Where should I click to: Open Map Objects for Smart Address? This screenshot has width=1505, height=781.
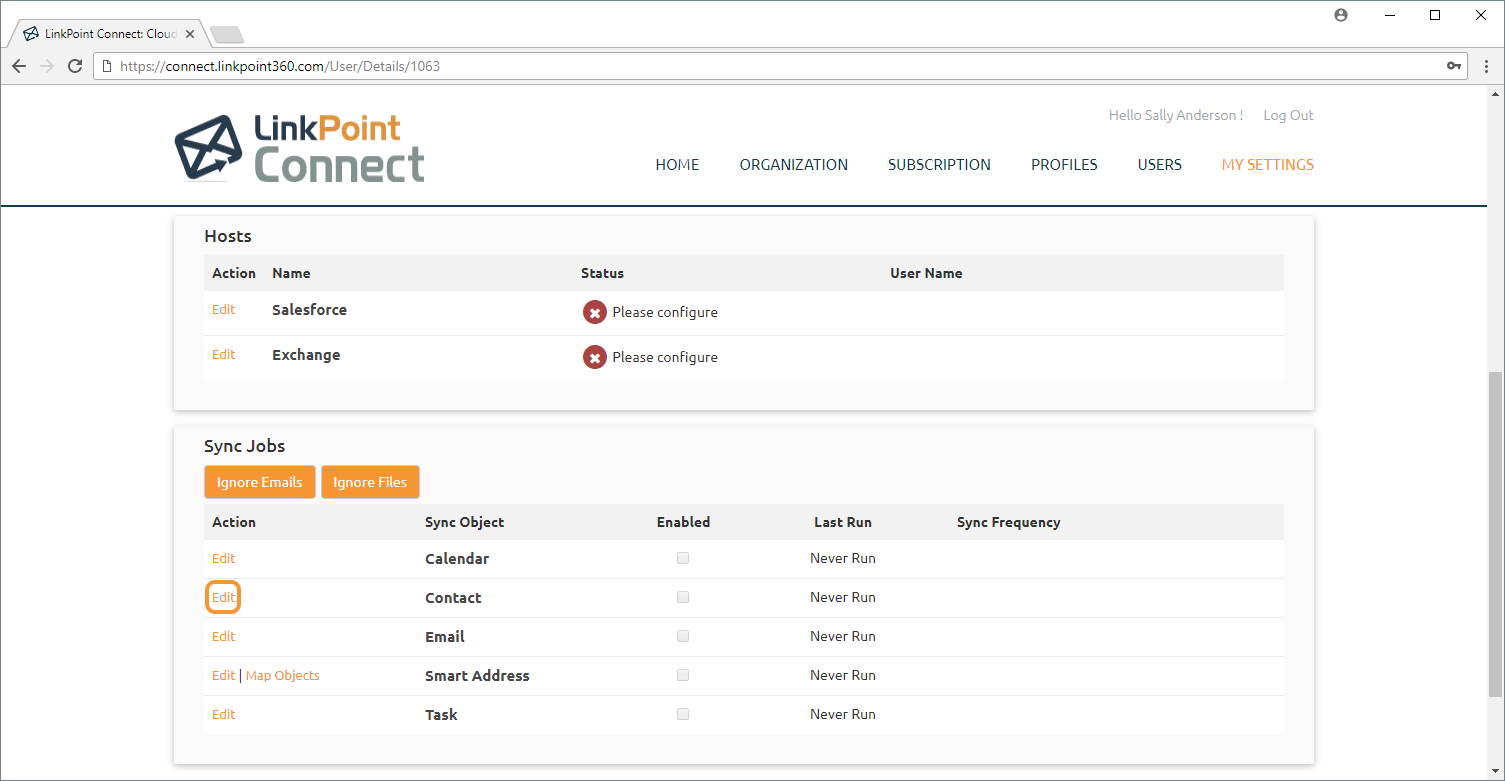point(282,675)
